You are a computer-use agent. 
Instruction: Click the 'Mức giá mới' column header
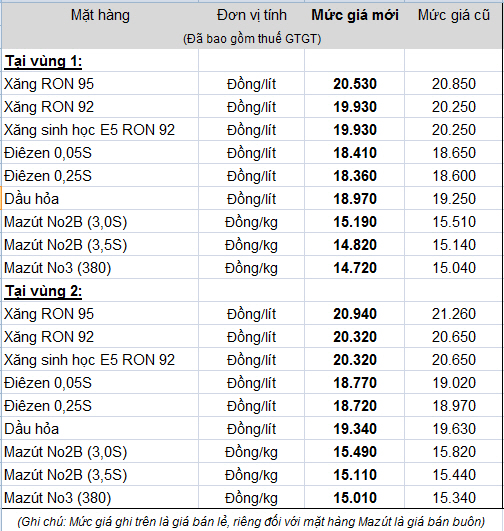coord(355,15)
